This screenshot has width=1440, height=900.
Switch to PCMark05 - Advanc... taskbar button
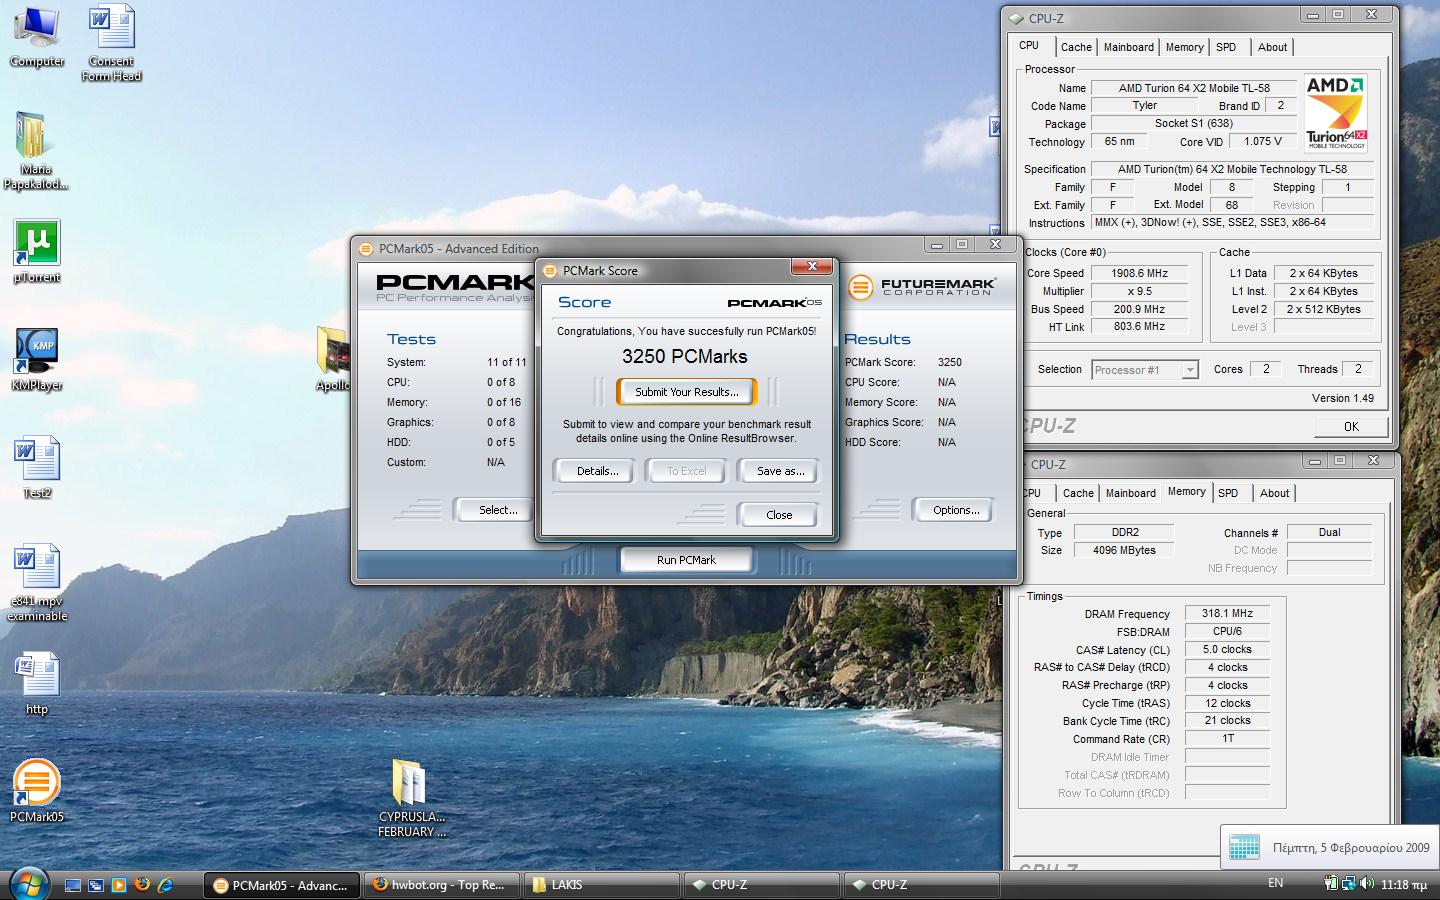(x=282, y=885)
